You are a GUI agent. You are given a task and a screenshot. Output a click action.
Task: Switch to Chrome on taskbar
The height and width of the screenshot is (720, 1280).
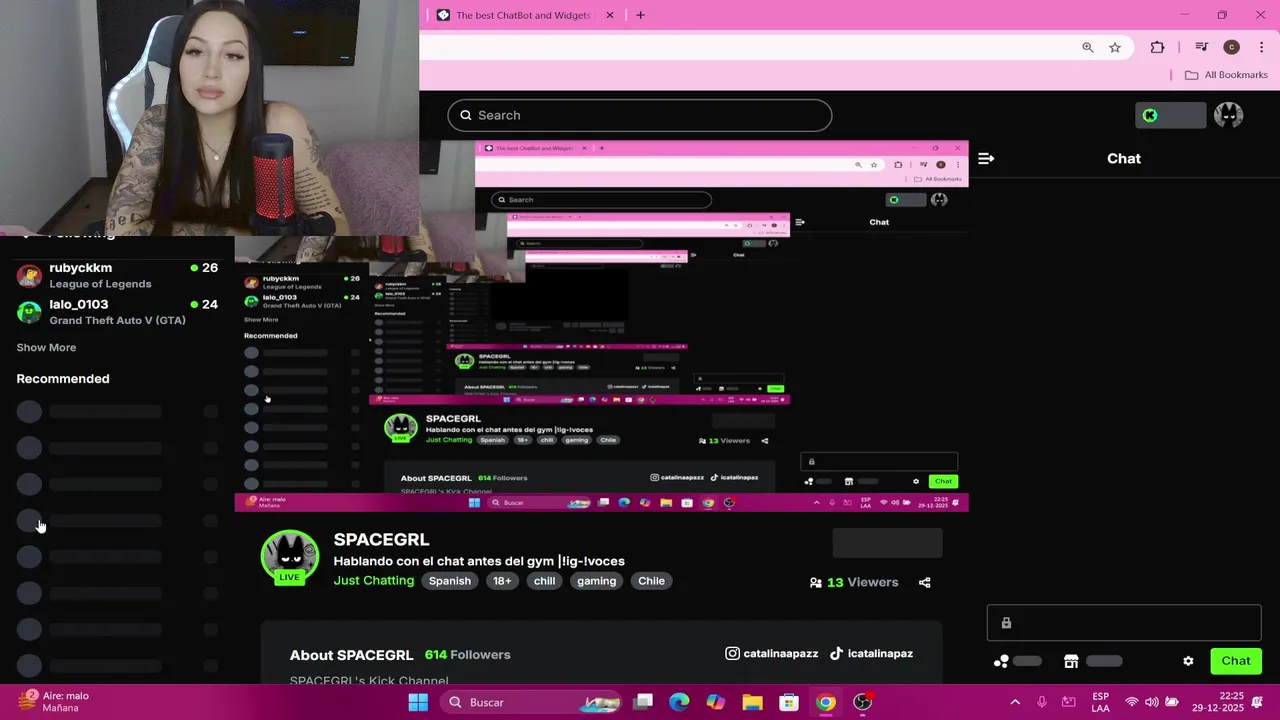825,702
